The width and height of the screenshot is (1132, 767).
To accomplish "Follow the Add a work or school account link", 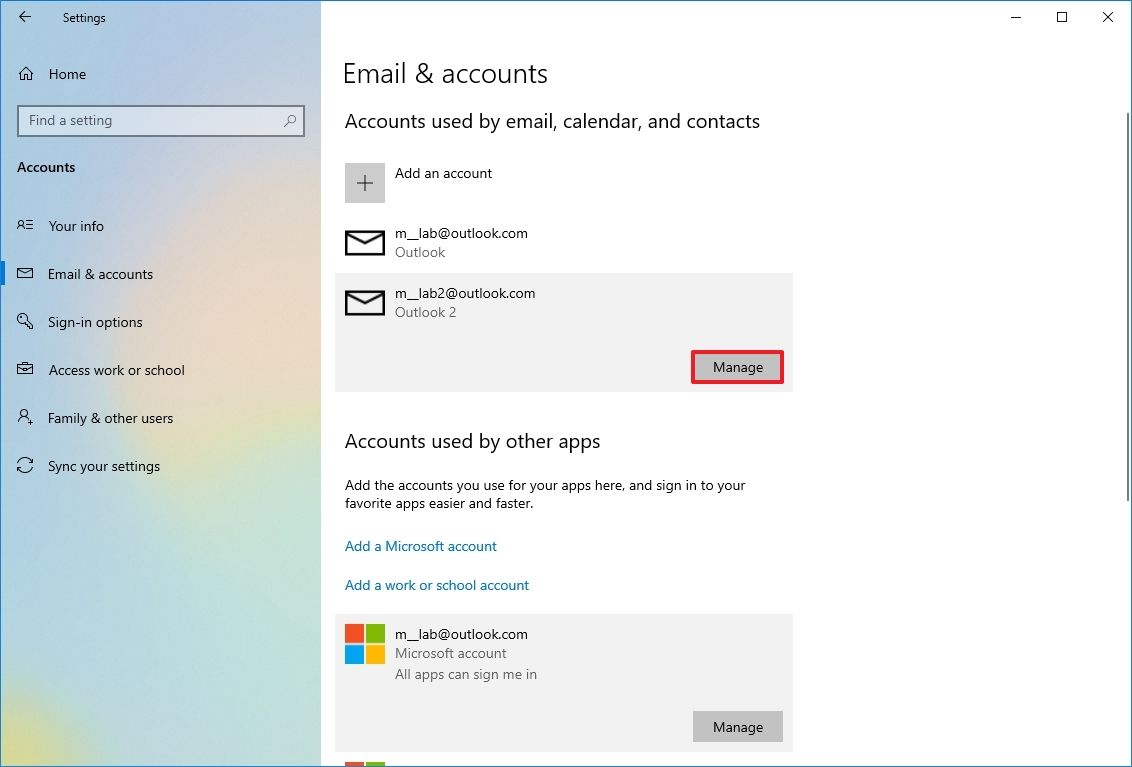I will click(437, 585).
